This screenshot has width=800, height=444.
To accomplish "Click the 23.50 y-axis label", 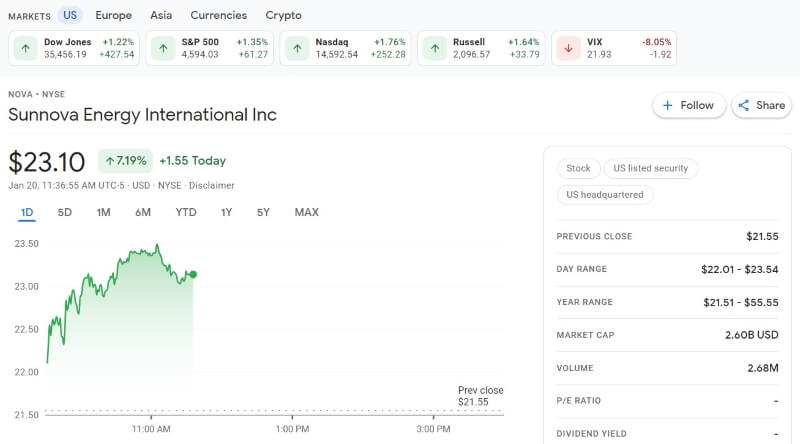I will coord(27,244).
